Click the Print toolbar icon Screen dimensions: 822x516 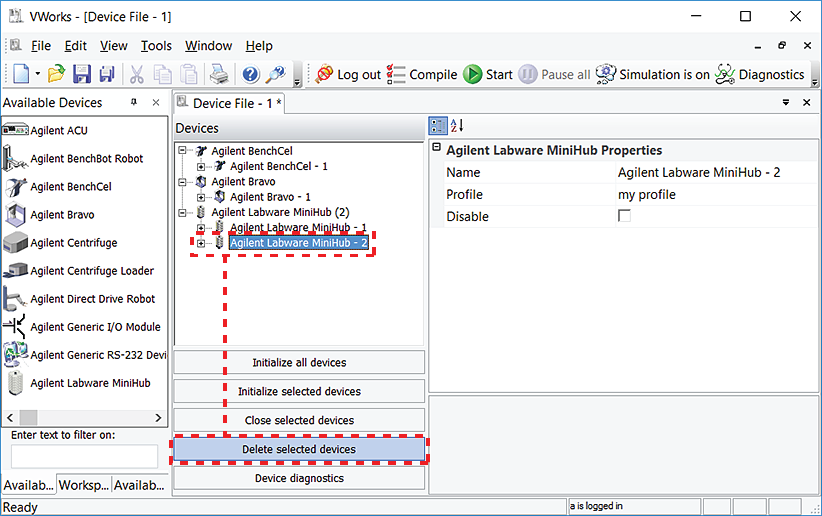pos(217,75)
